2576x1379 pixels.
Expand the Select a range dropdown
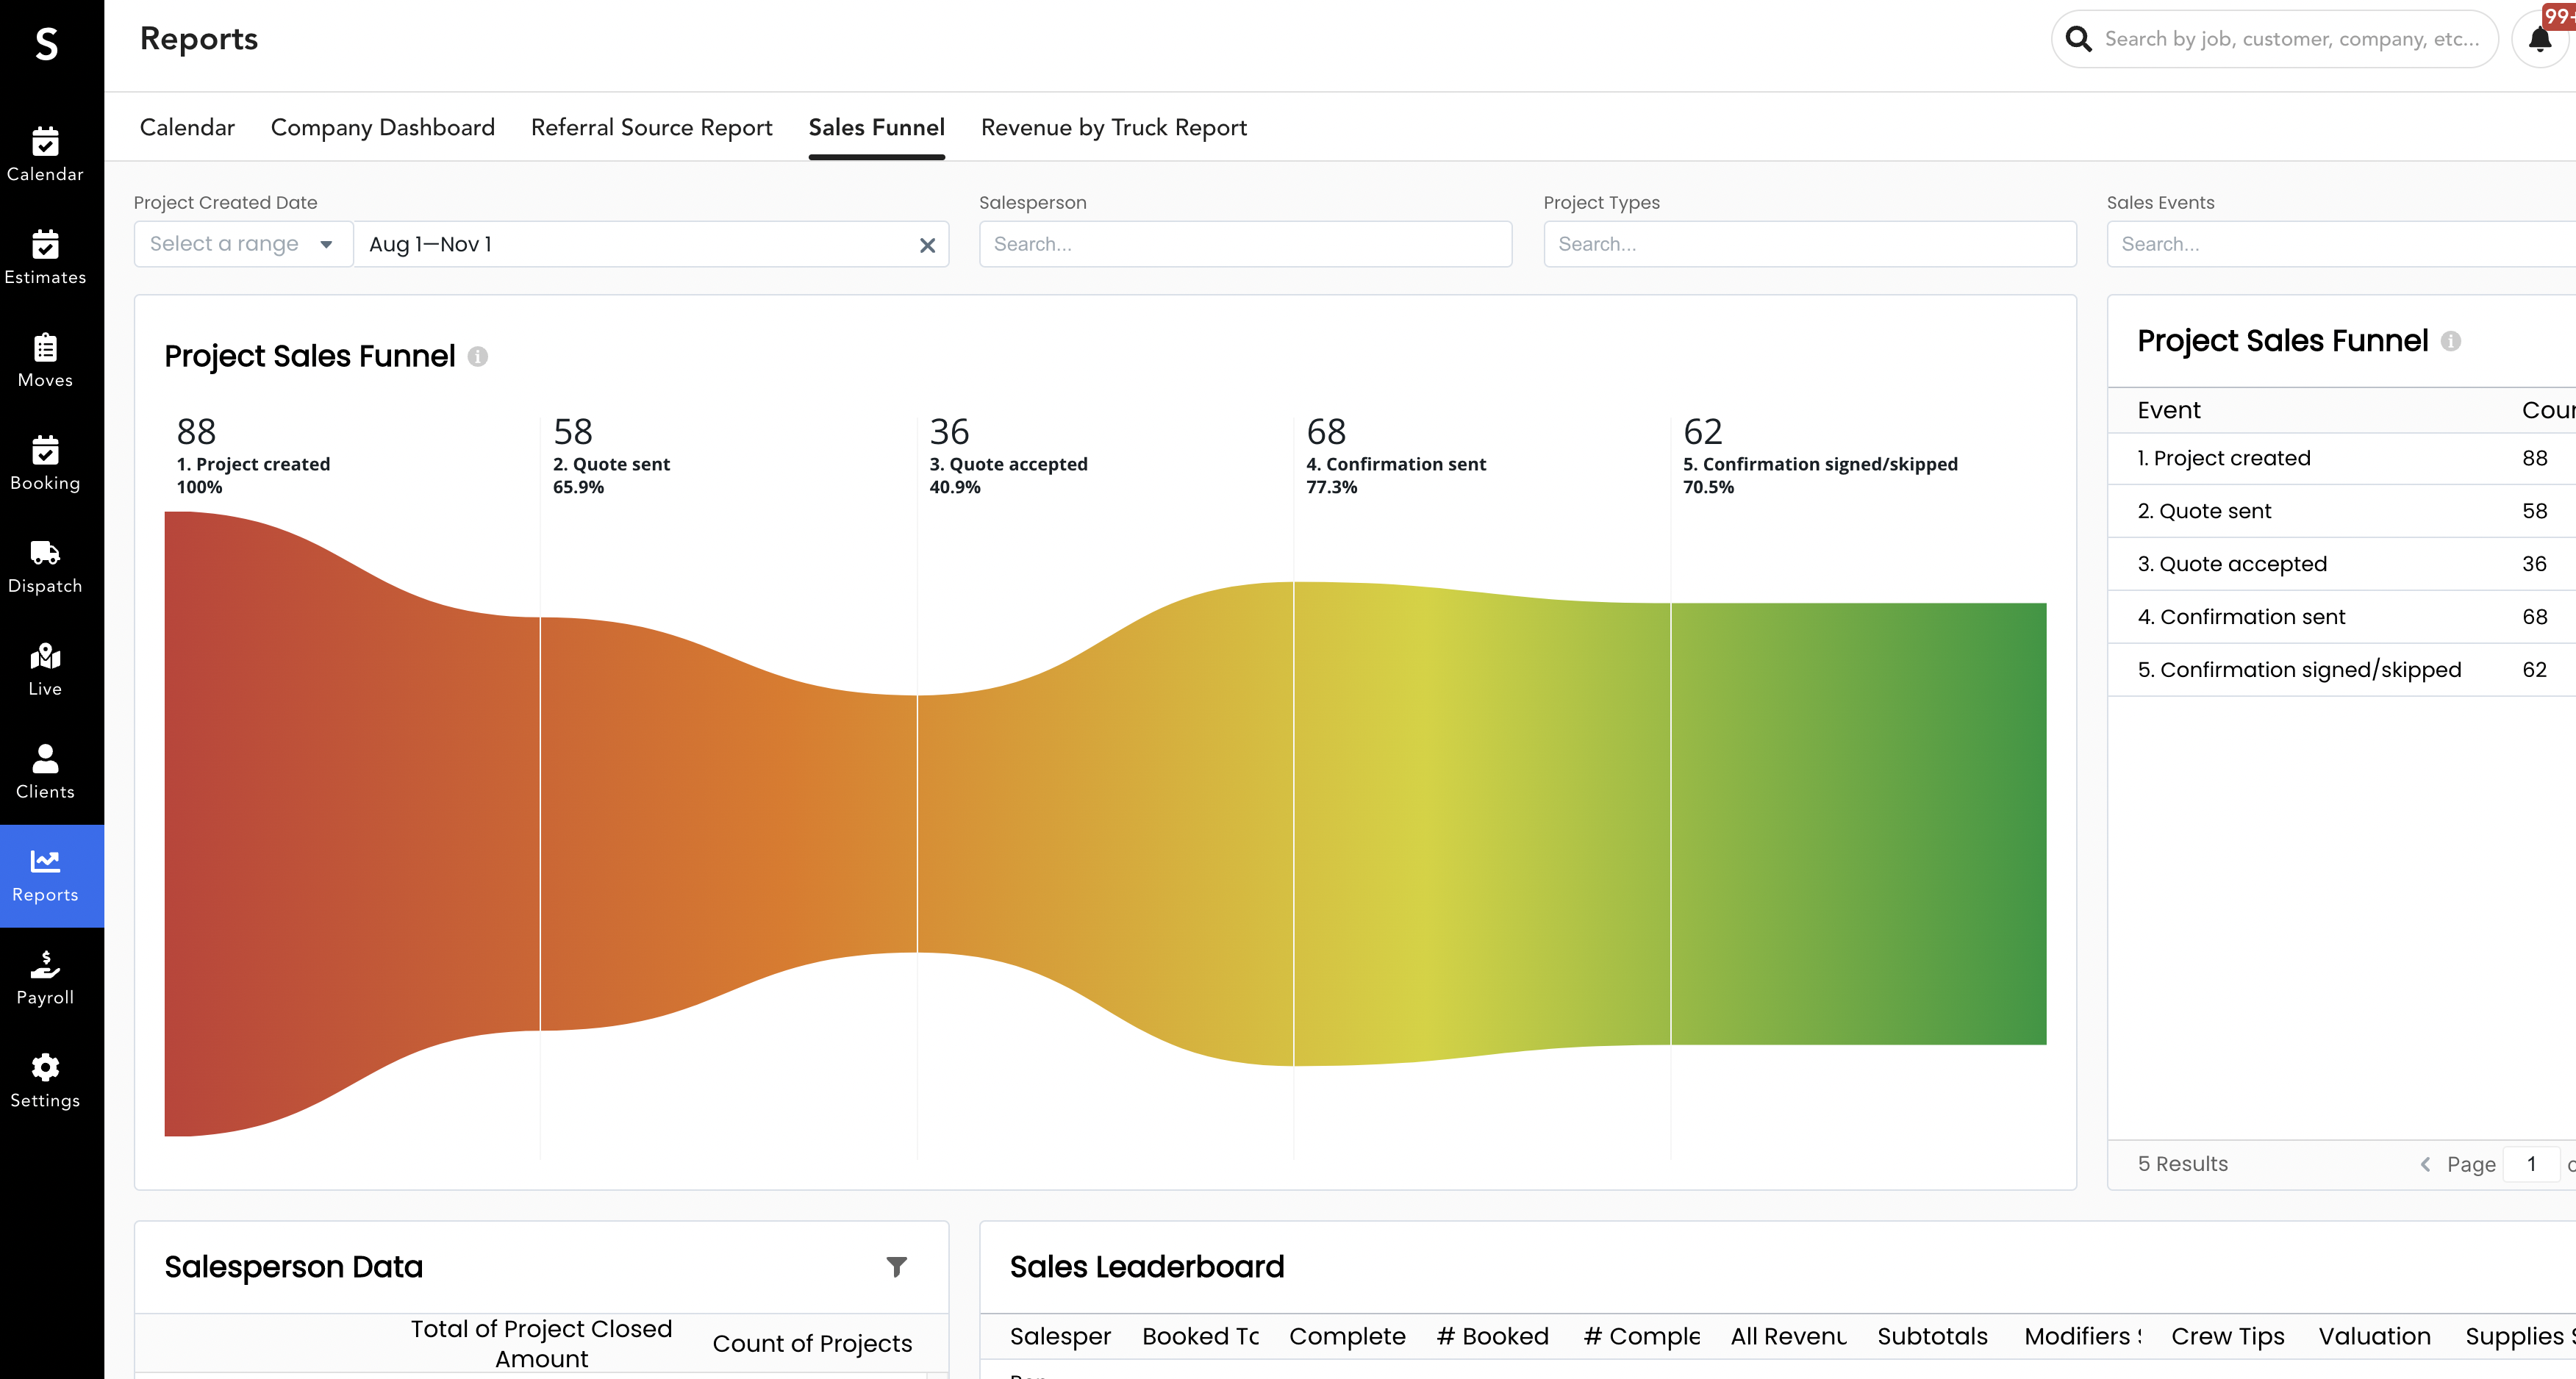(243, 244)
